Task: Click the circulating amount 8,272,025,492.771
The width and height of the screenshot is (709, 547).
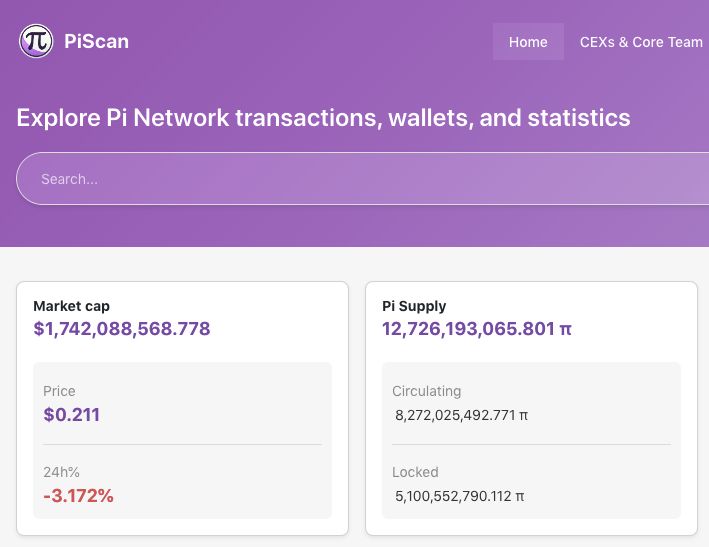Action: (455, 415)
